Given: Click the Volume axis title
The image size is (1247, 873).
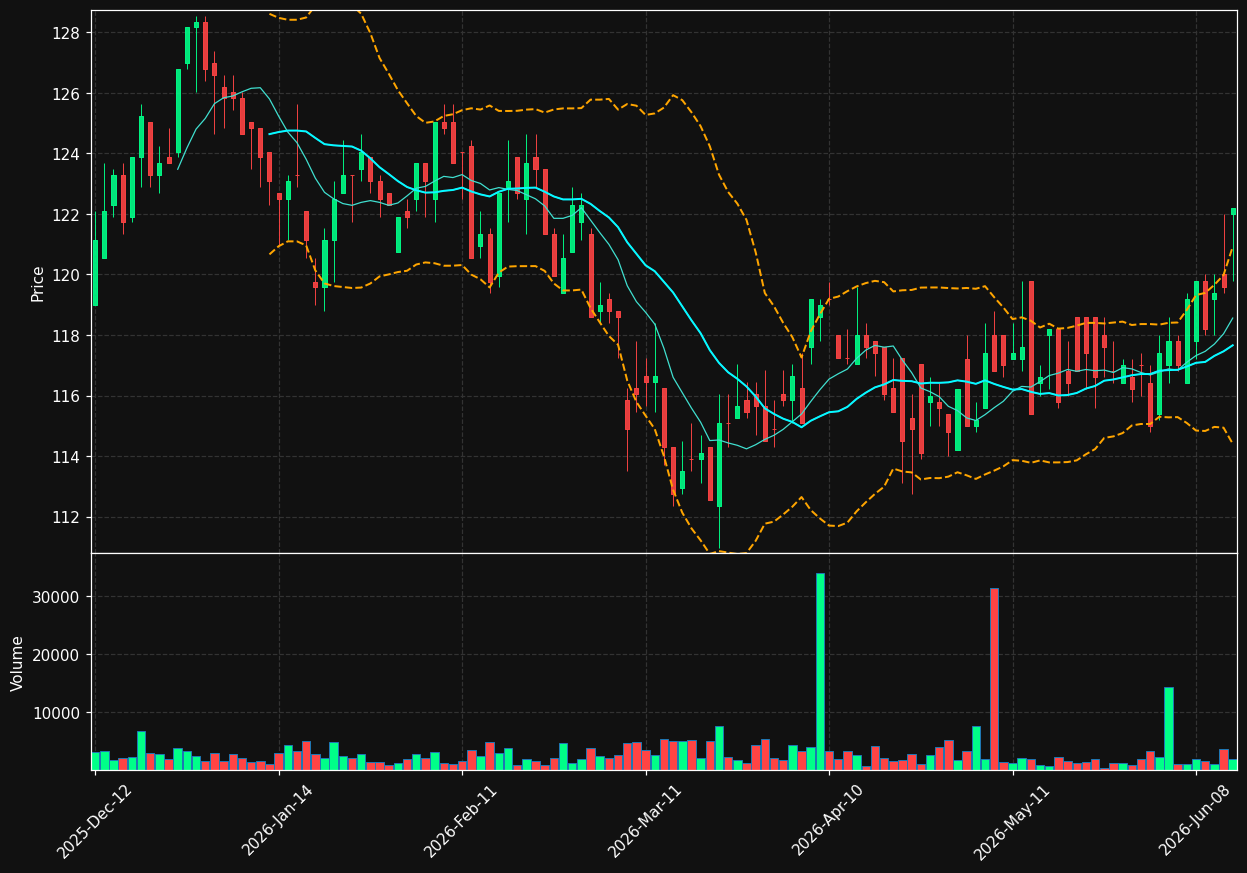Looking at the screenshot, I should coord(18,663).
